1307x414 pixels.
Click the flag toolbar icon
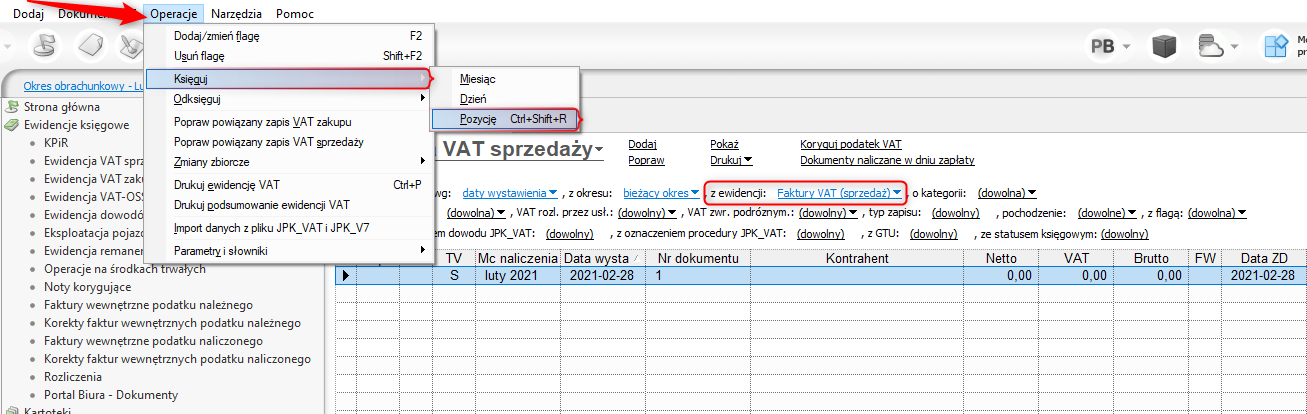(x=44, y=46)
